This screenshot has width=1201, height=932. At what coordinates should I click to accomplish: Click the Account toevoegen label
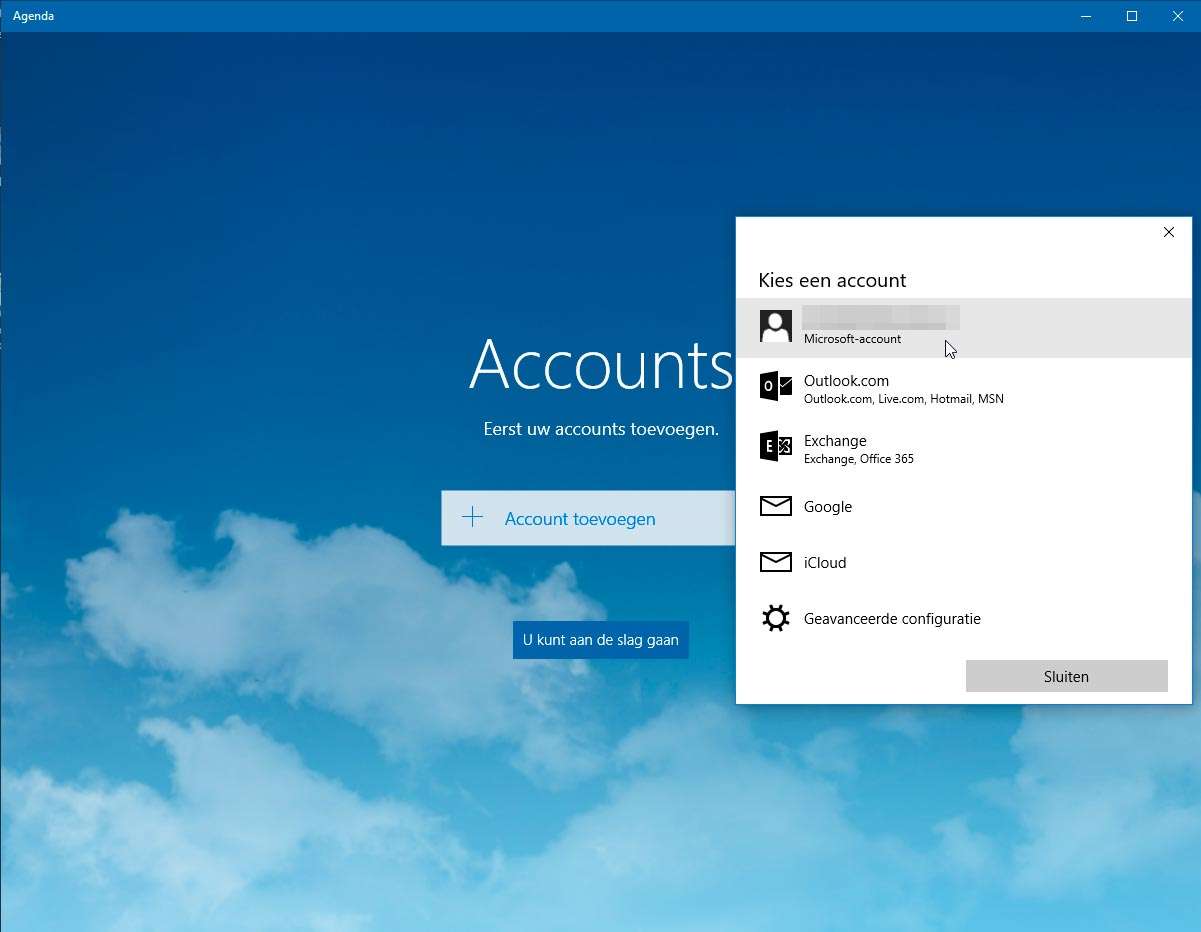[x=580, y=519]
